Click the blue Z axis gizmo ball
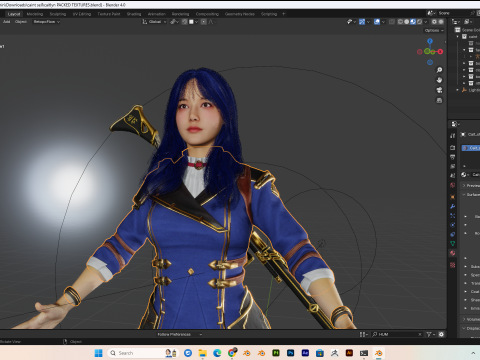This screenshot has height=360, width=480. [x=430, y=41]
